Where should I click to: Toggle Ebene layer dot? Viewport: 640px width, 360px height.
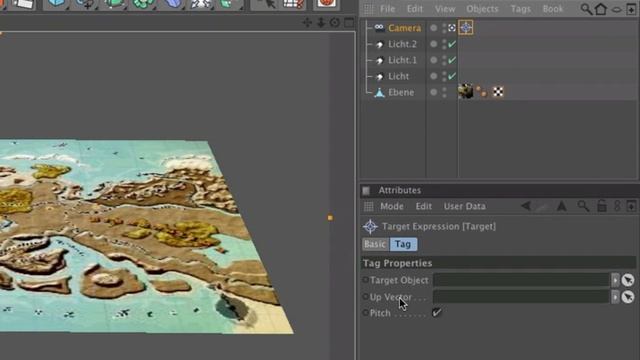[x=433, y=92]
